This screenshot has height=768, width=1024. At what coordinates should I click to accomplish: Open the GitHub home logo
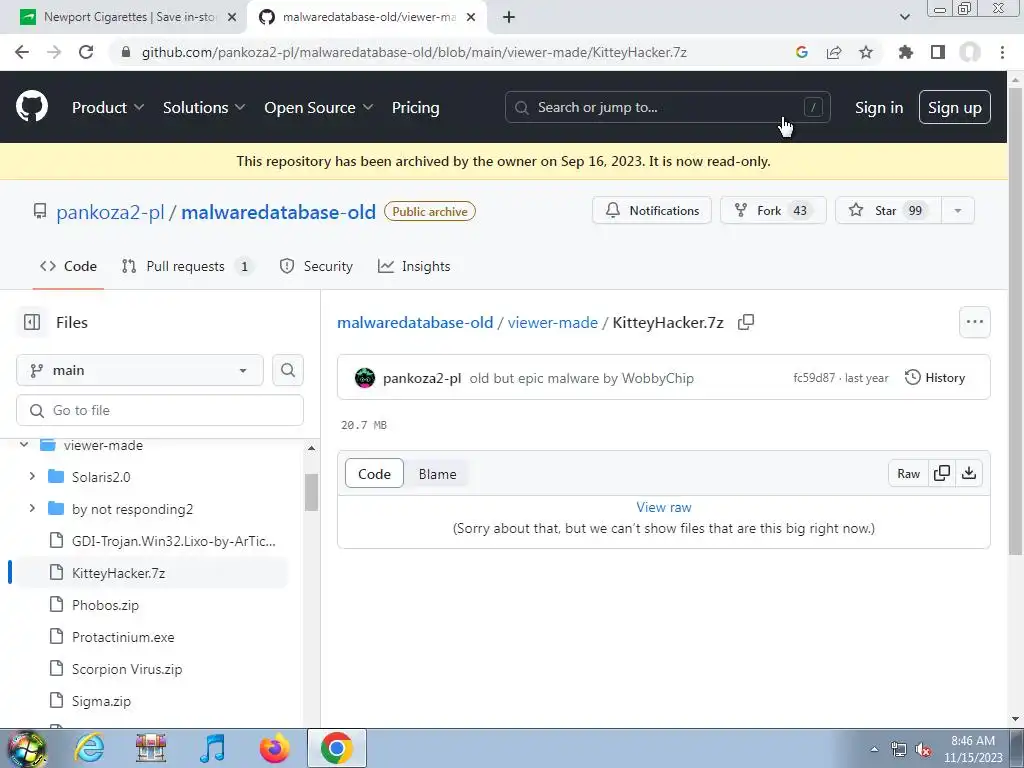(31, 107)
